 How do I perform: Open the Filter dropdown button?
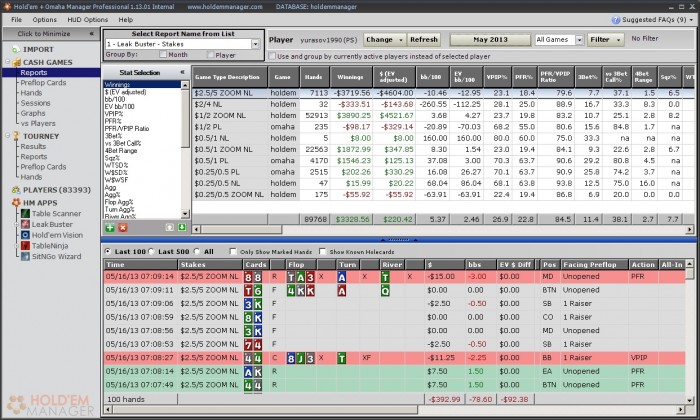[605, 40]
